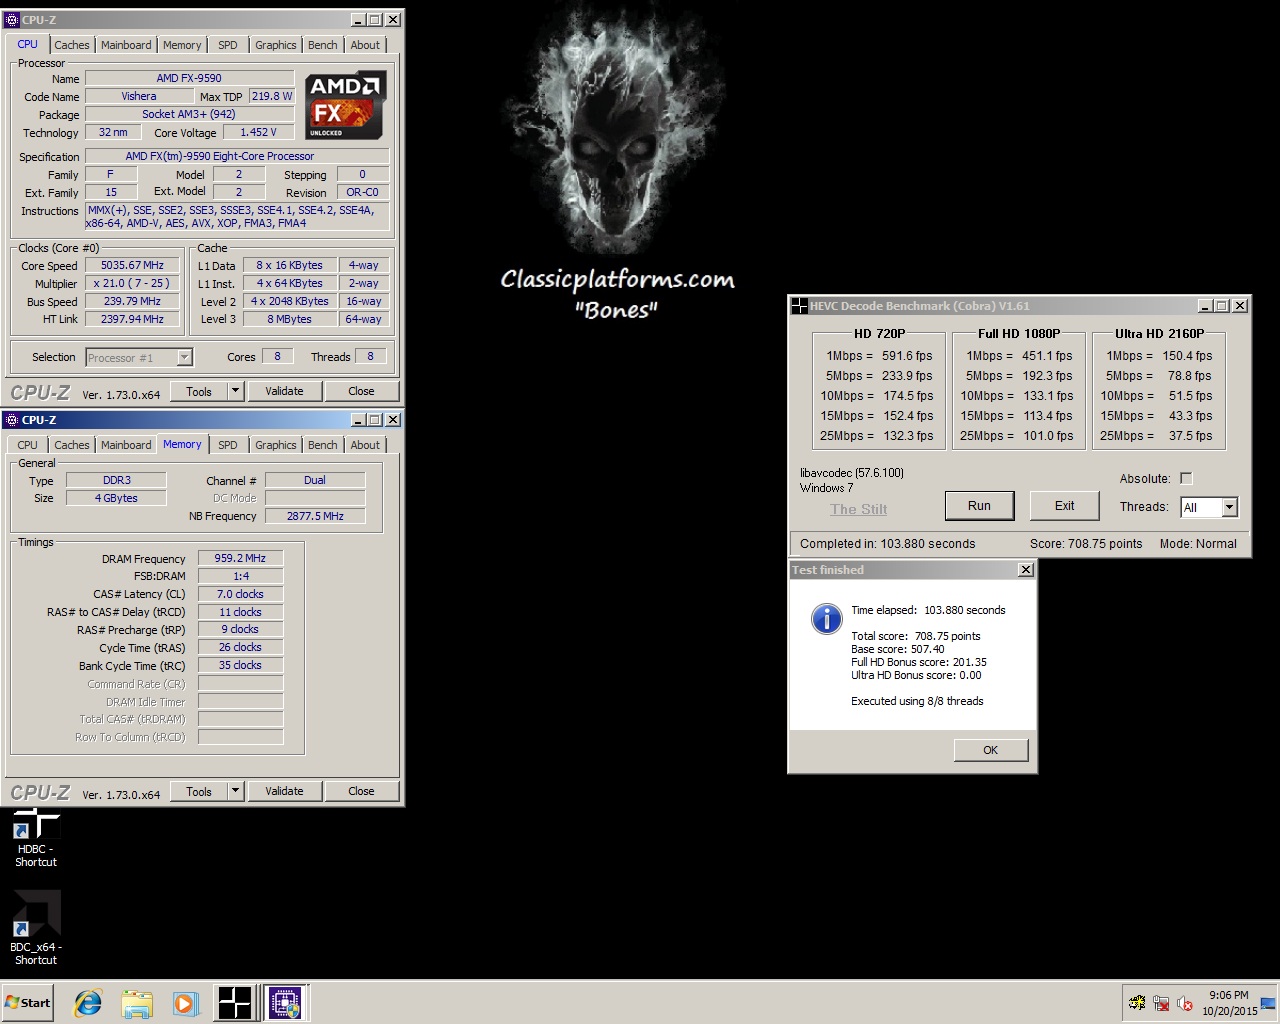Screen dimensions: 1280x1024
Task: Close the Test finished dialog
Action: [1026, 569]
